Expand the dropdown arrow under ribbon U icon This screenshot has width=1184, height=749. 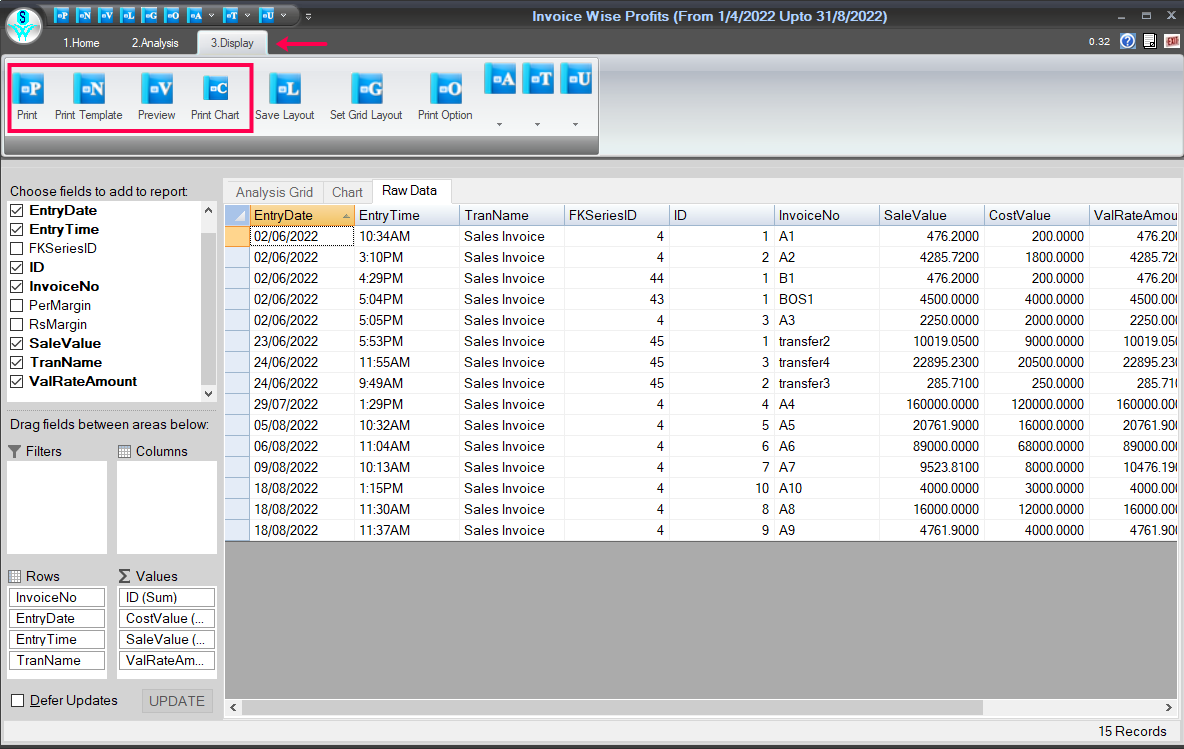(575, 125)
